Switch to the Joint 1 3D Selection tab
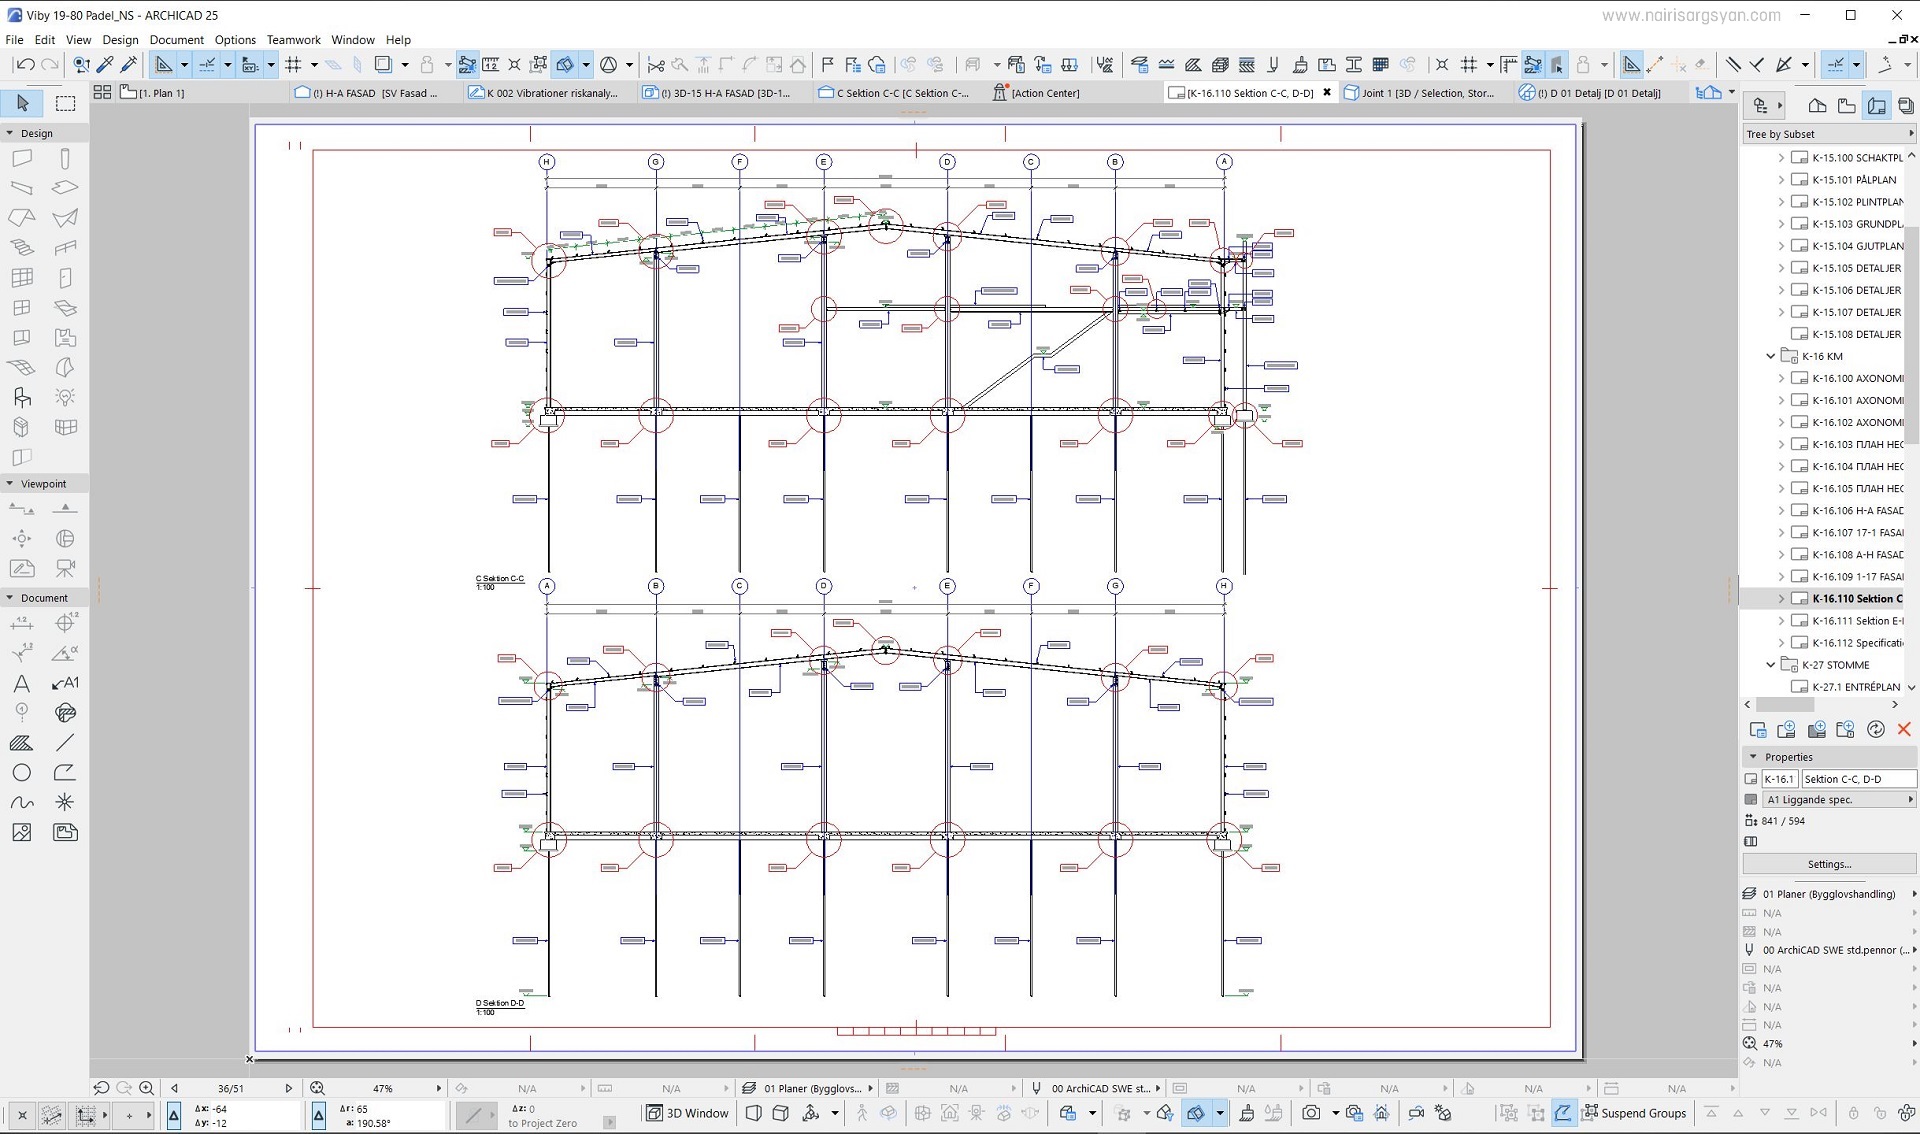Screen dimensions: 1920x1134 click(x=1423, y=92)
